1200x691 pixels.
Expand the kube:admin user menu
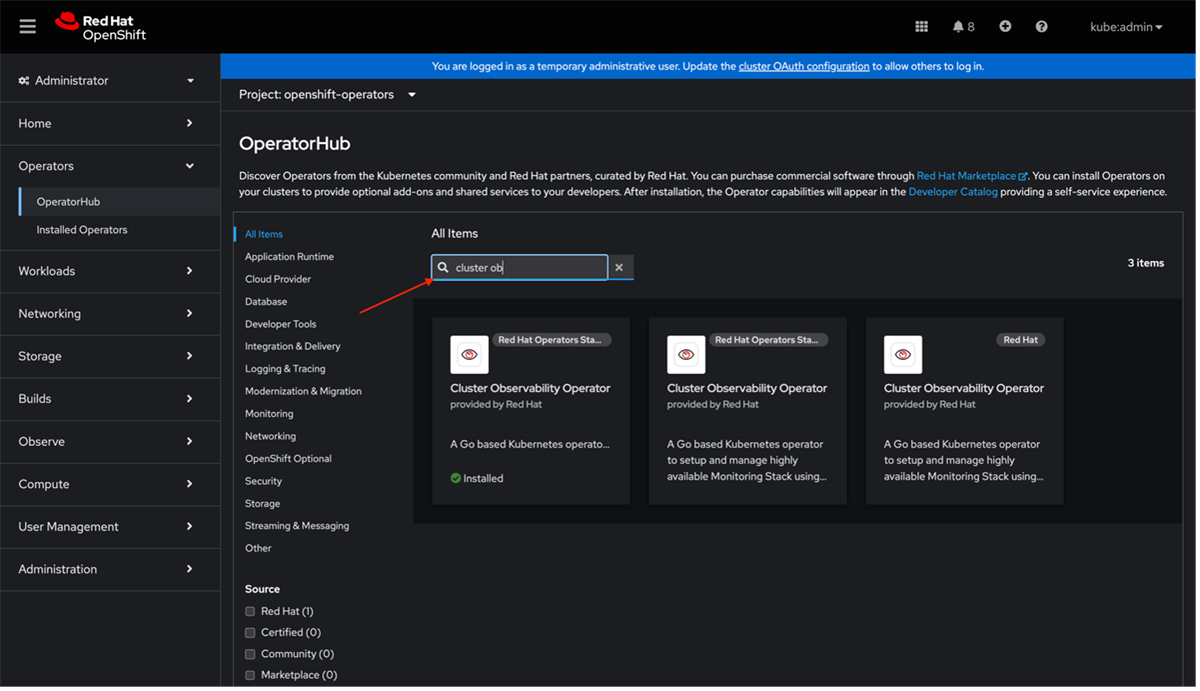pyautogui.click(x=1126, y=27)
